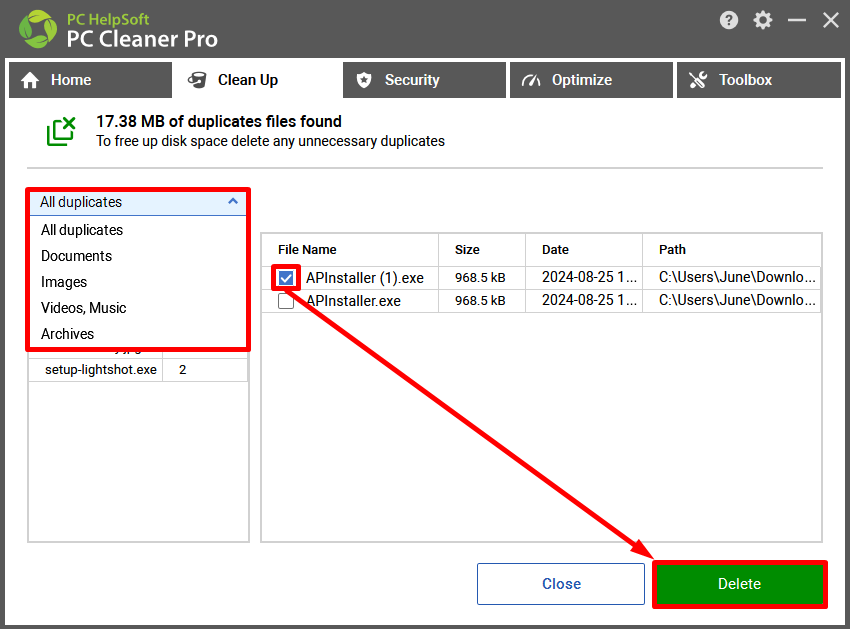Image resolution: width=850 pixels, height=629 pixels.
Task: Open the Settings gear icon
Action: (x=762, y=21)
